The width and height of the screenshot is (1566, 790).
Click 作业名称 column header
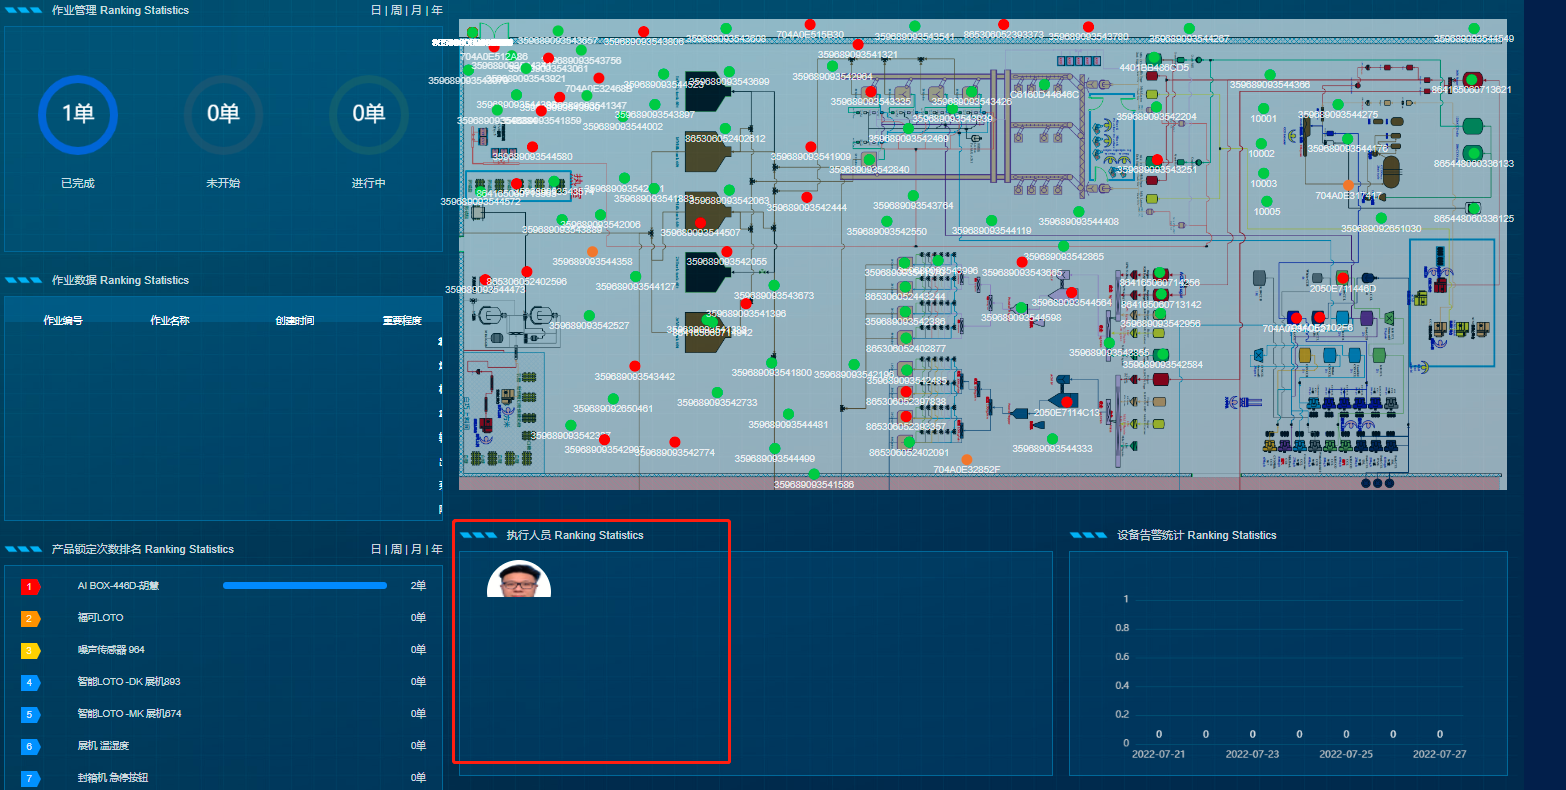pyautogui.click(x=170, y=321)
